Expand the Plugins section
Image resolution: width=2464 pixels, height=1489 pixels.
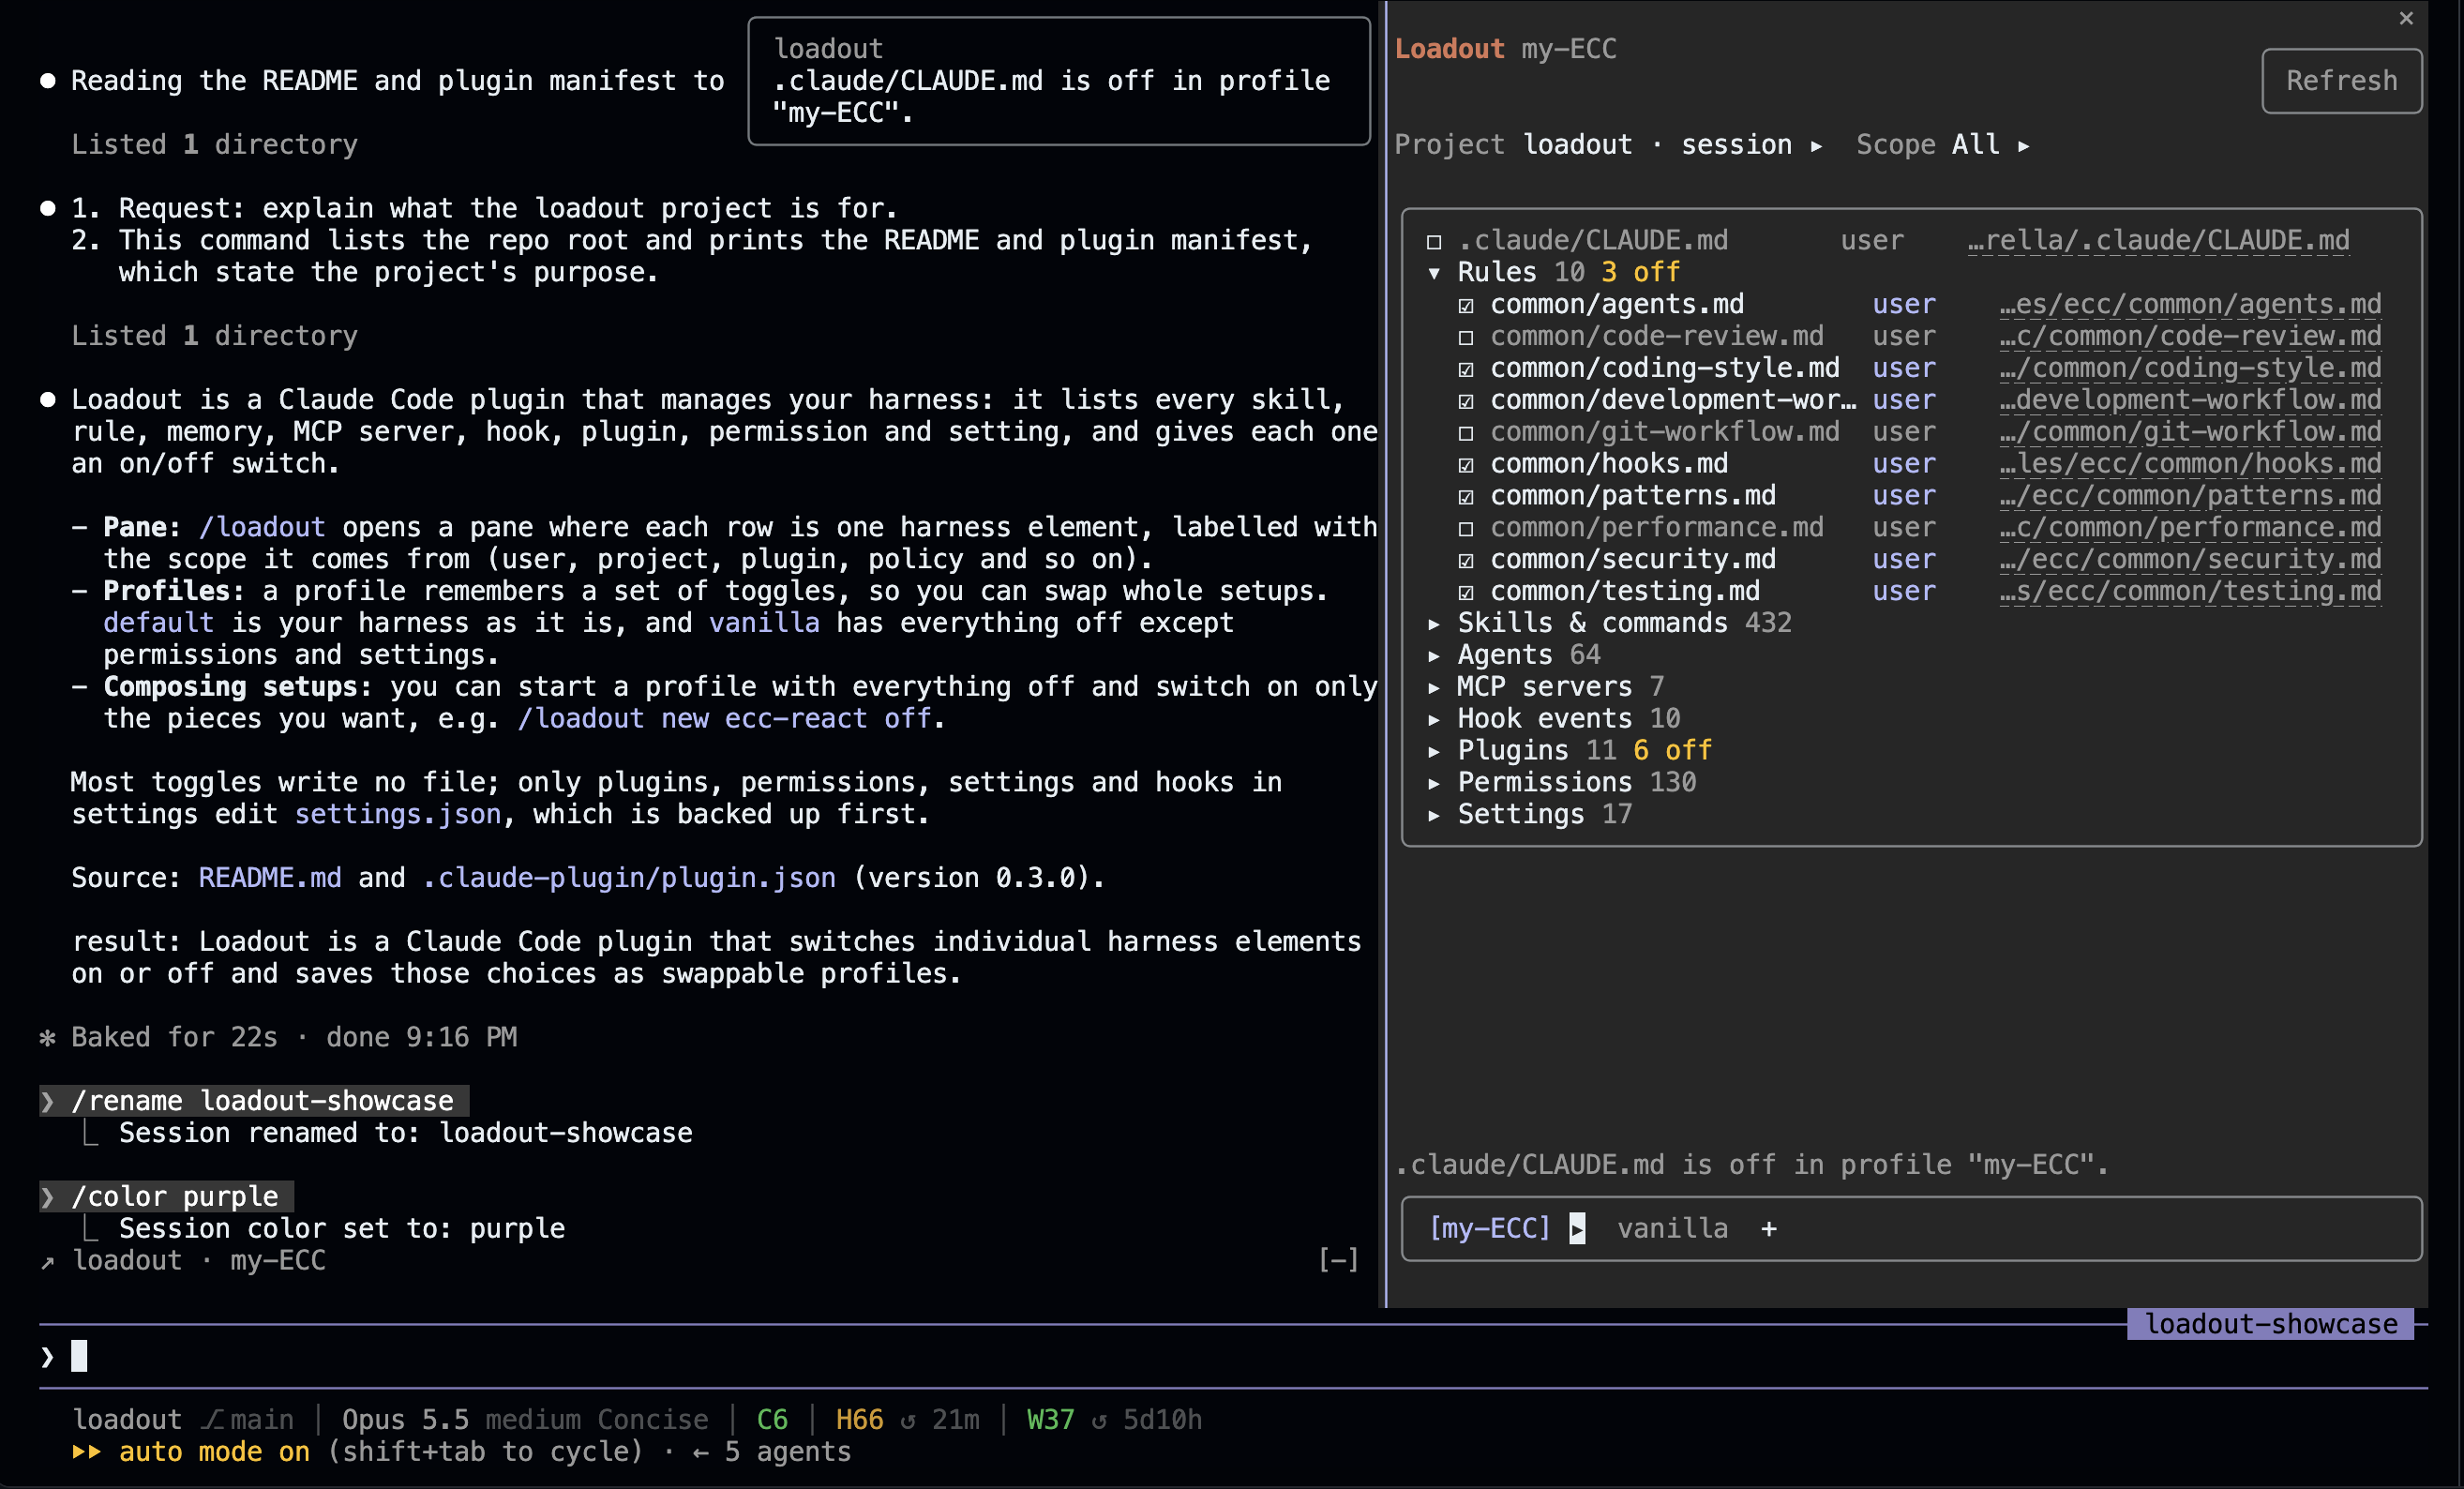coord(1433,751)
